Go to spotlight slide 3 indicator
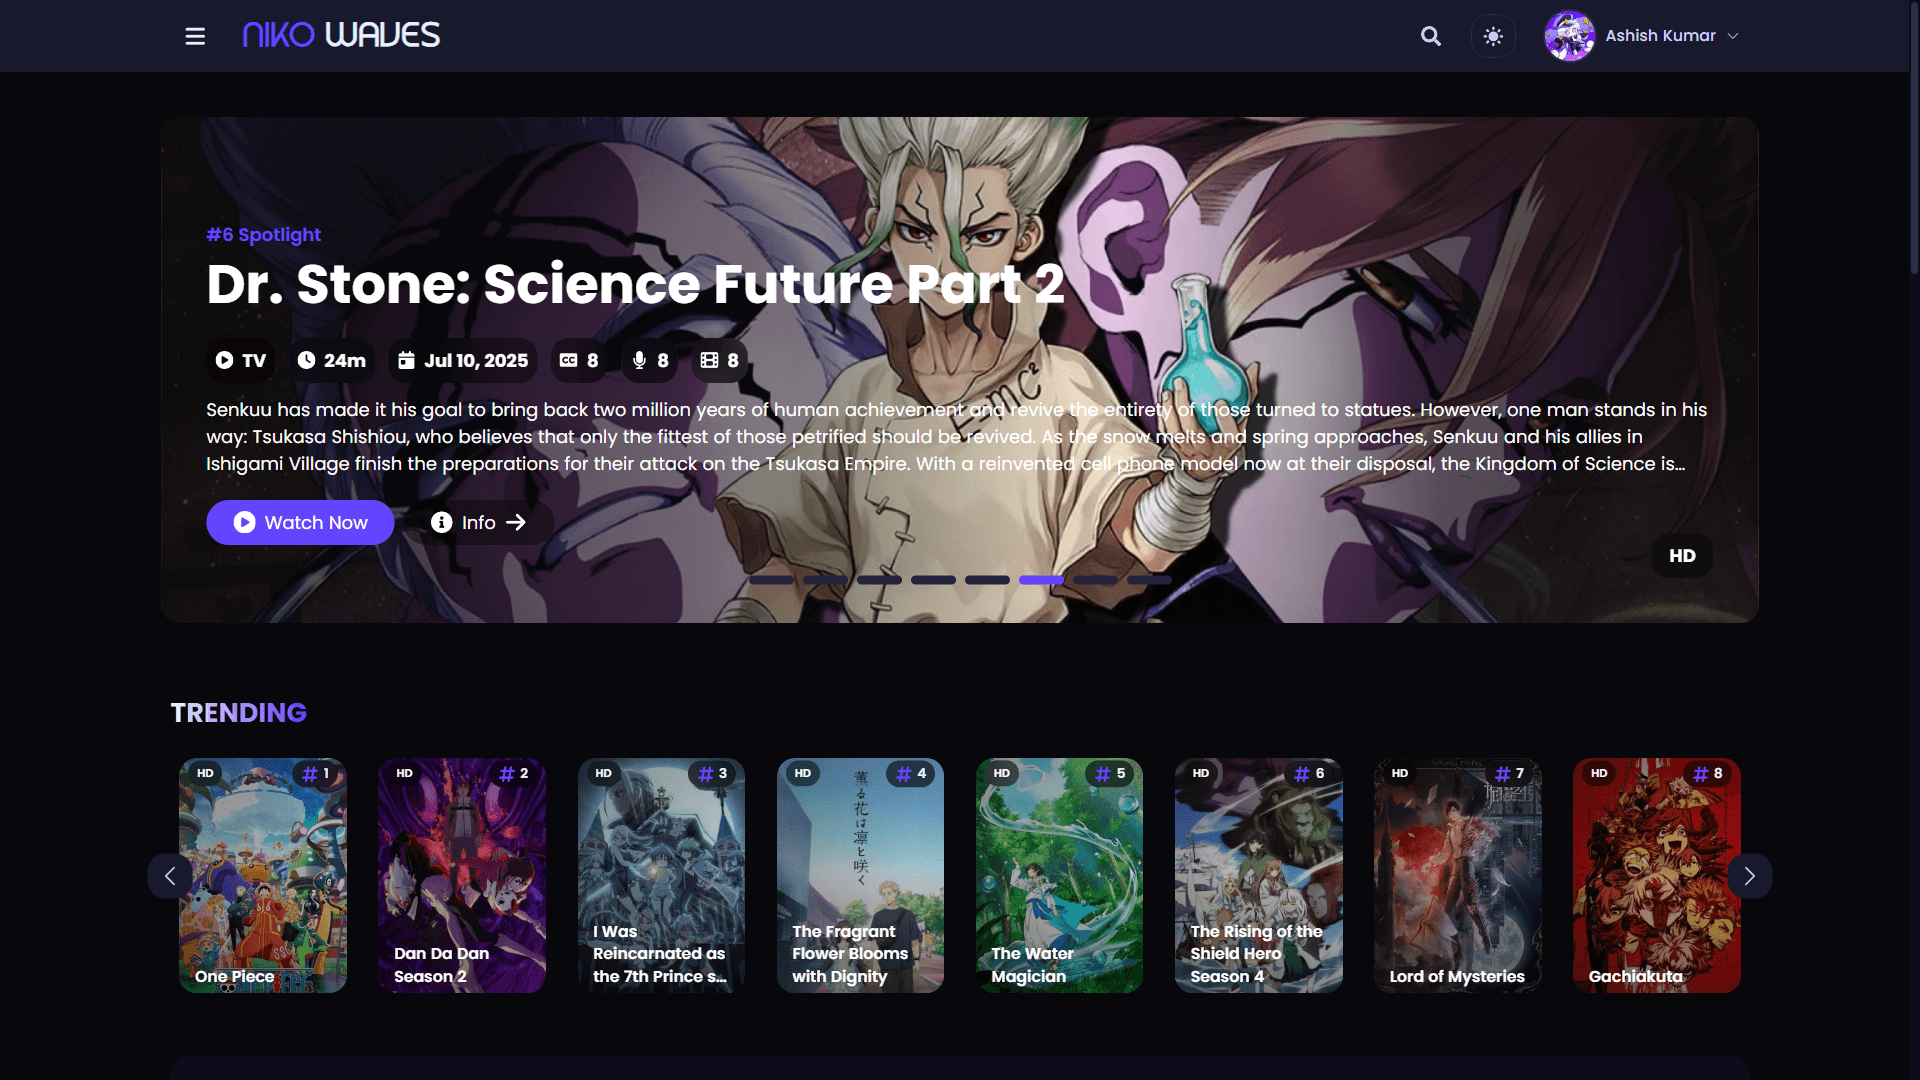Image resolution: width=1920 pixels, height=1080 pixels. pos(879,580)
